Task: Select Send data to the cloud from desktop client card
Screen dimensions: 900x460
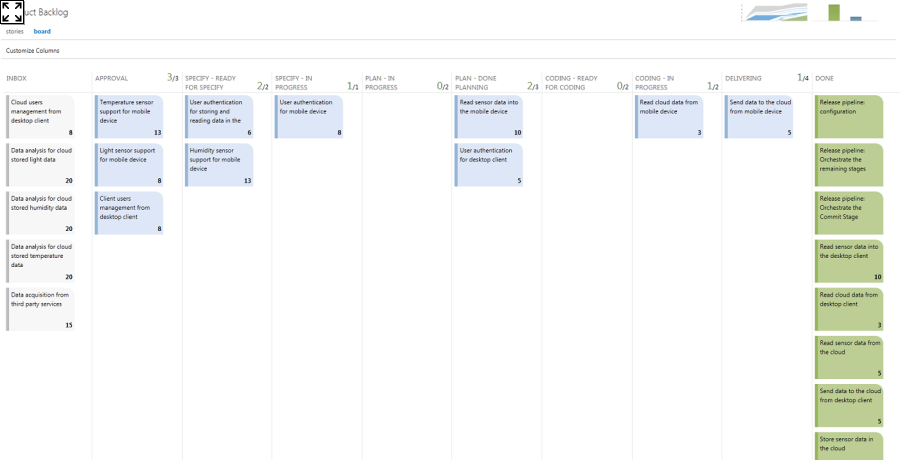Action: click(x=849, y=405)
